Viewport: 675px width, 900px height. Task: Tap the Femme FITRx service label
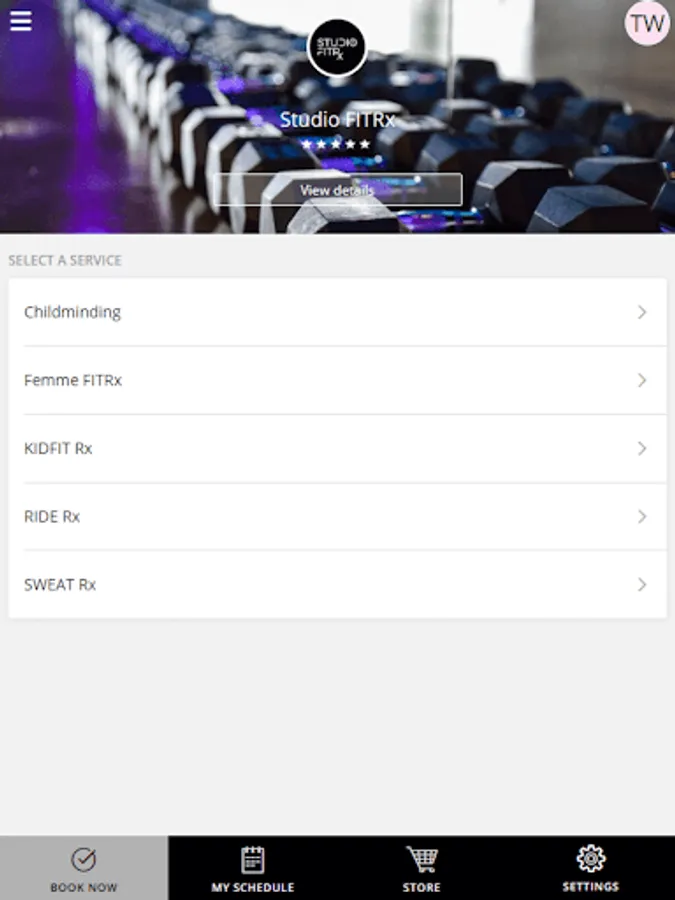pyautogui.click(x=73, y=380)
